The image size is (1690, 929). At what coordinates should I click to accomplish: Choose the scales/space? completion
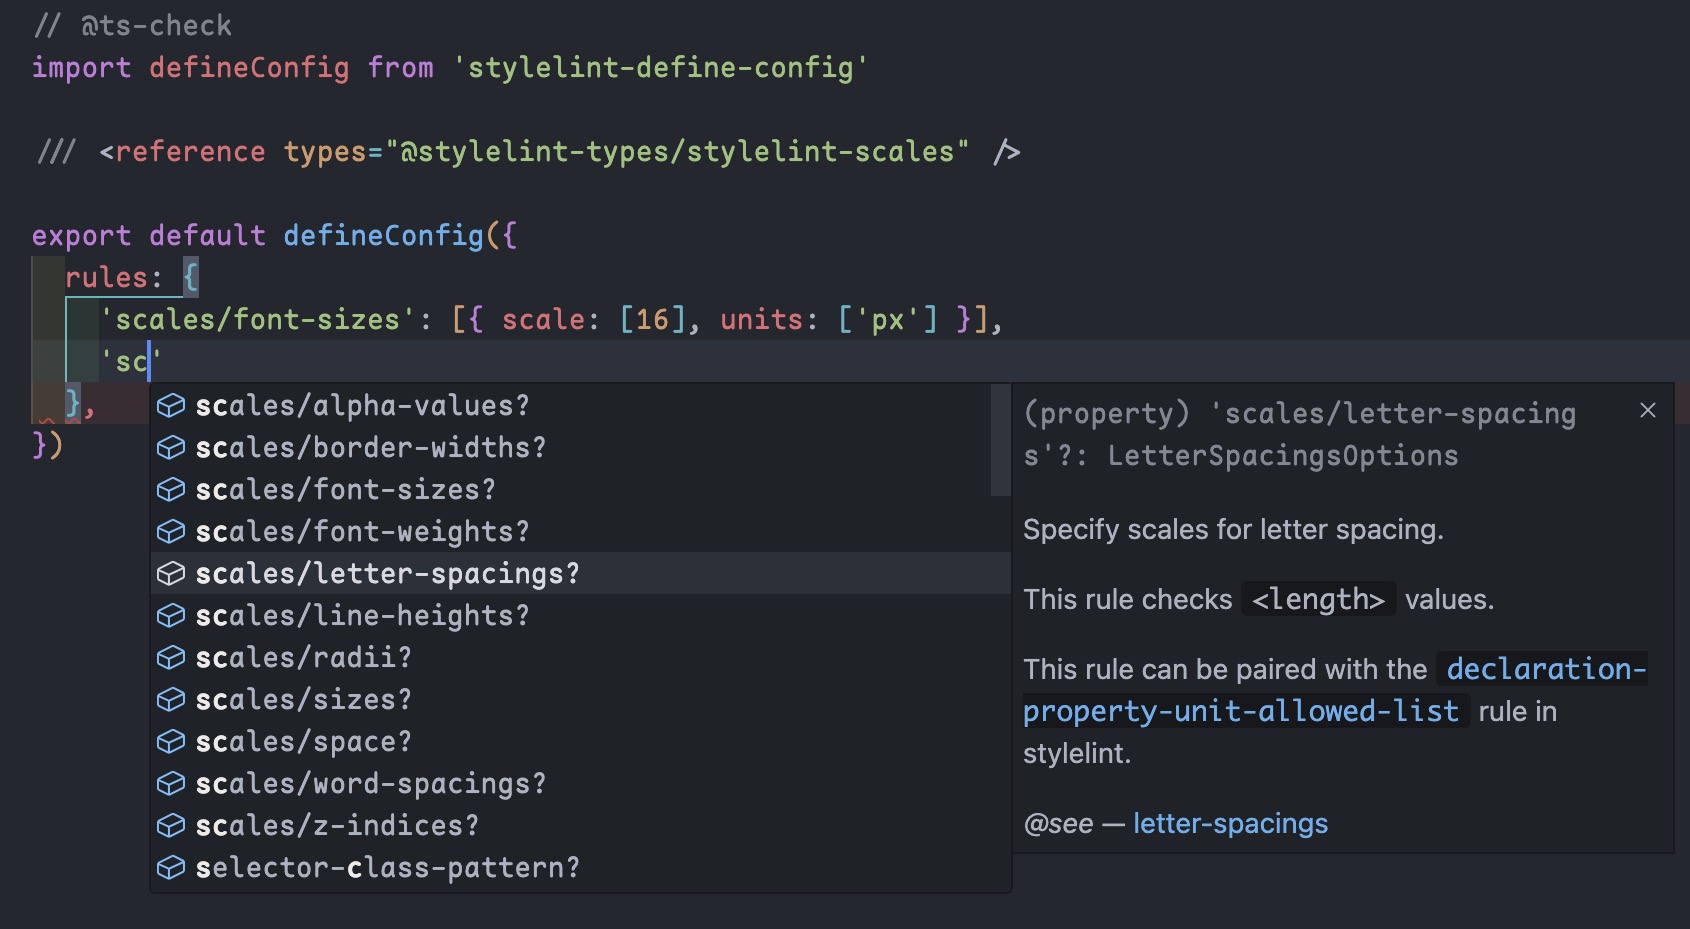pyautogui.click(x=580, y=741)
